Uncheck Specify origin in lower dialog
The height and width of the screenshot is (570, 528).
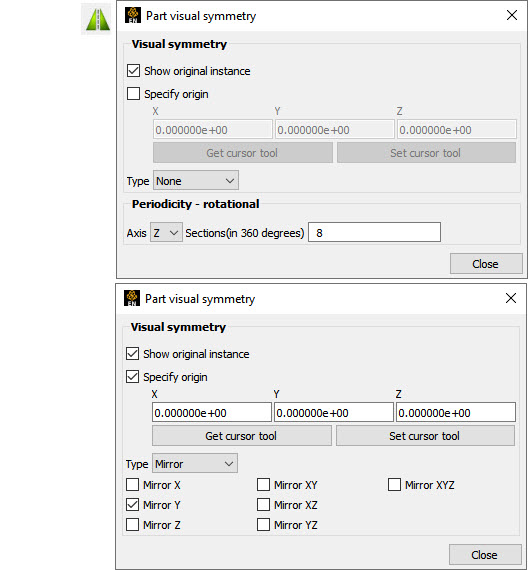coord(132,376)
